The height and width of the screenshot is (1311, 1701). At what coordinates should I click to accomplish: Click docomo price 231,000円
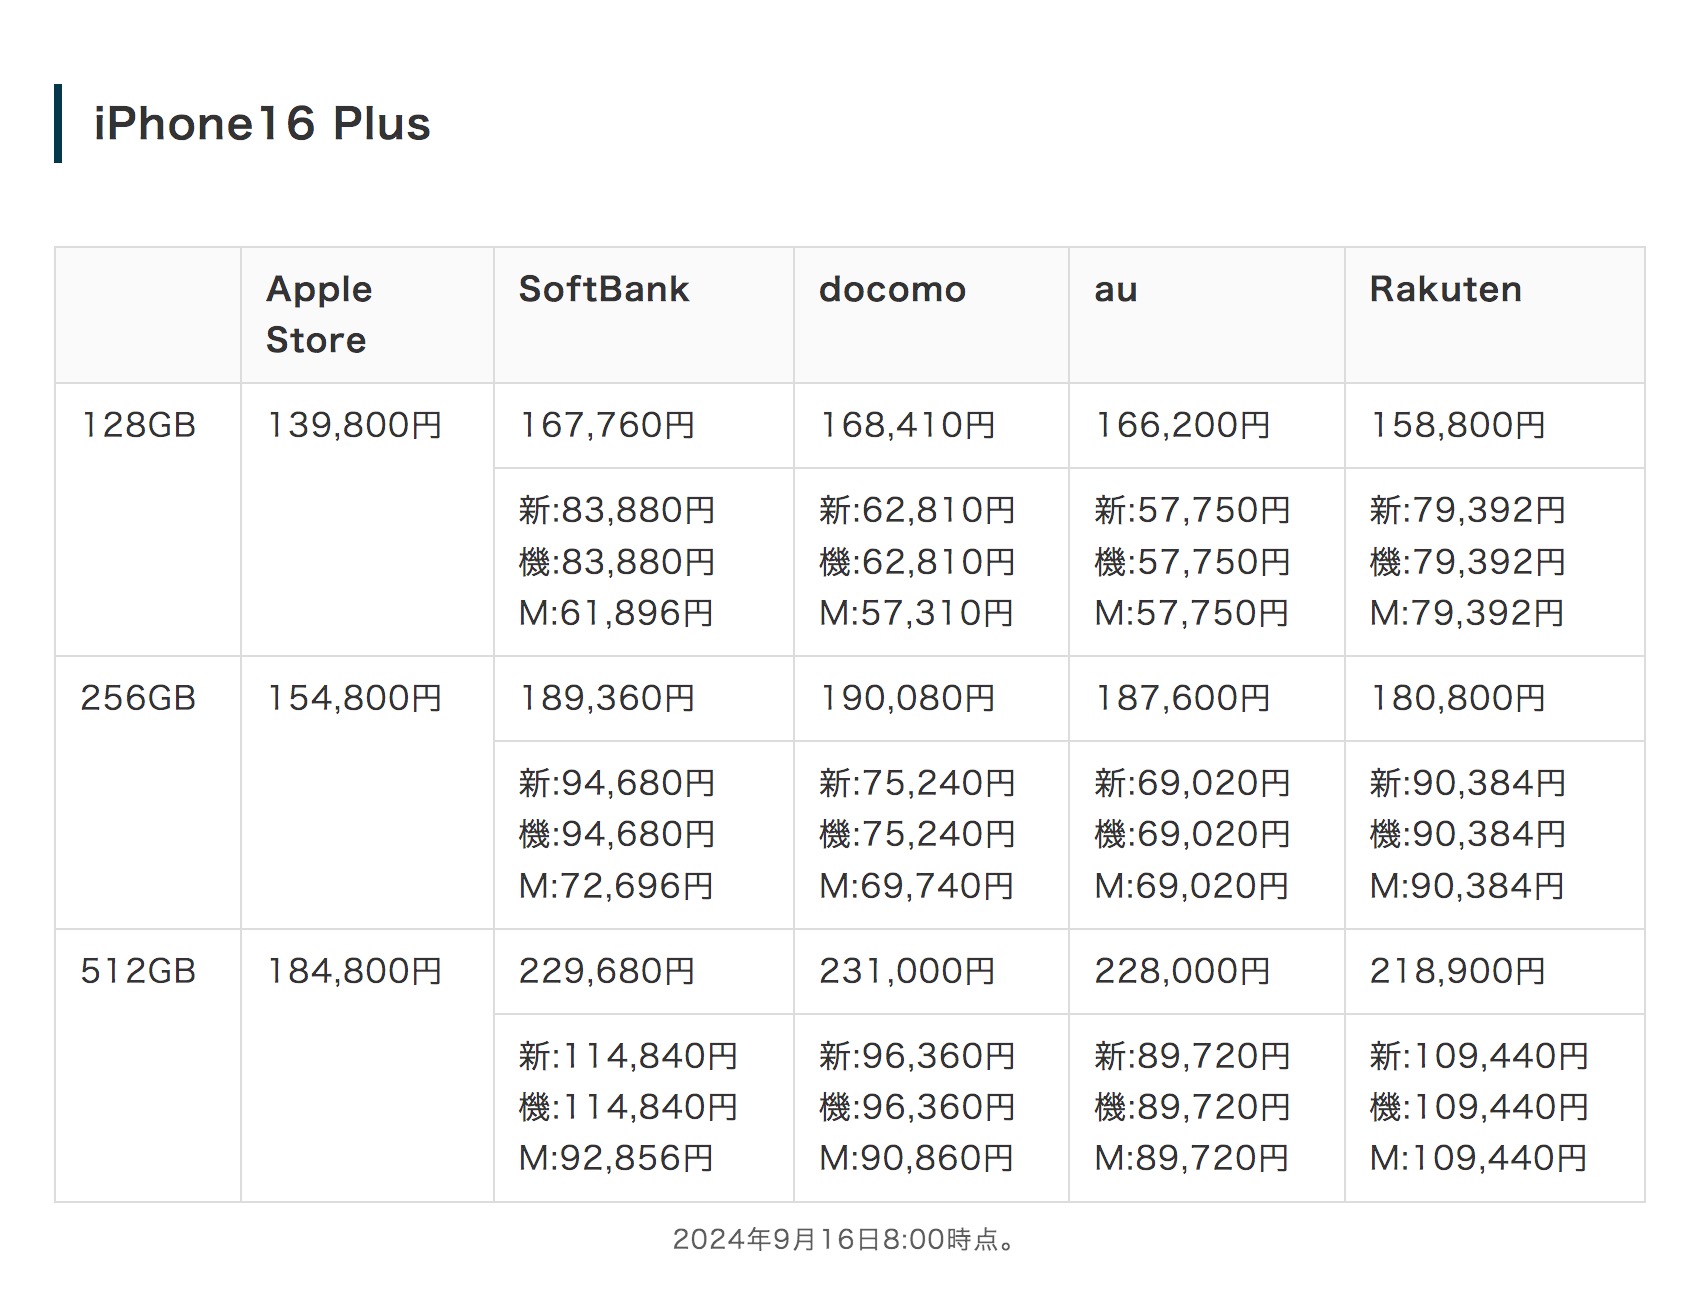coord(907,971)
